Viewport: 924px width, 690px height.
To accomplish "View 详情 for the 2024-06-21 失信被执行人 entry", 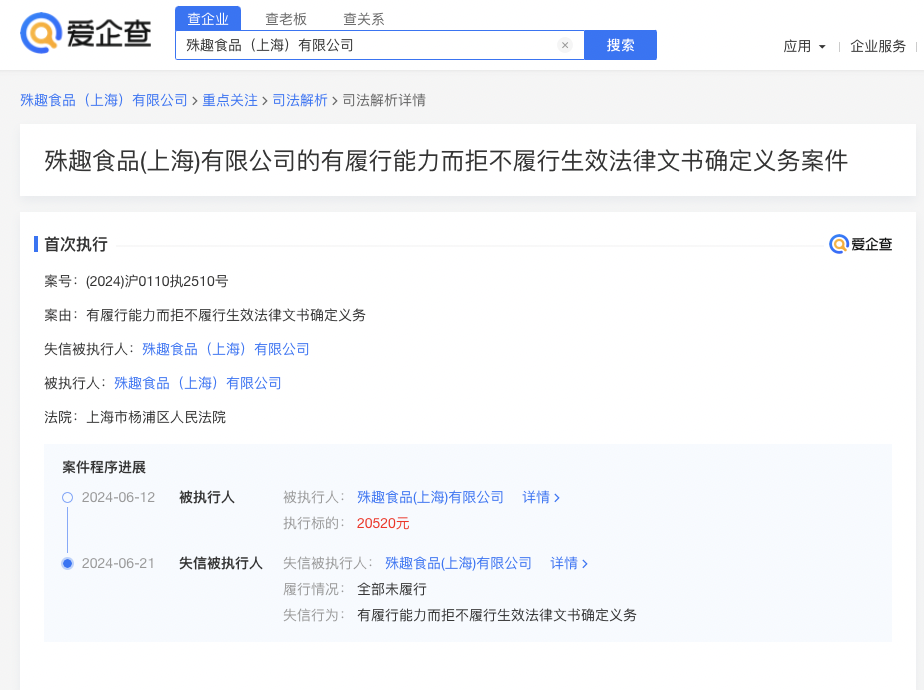I will 569,563.
